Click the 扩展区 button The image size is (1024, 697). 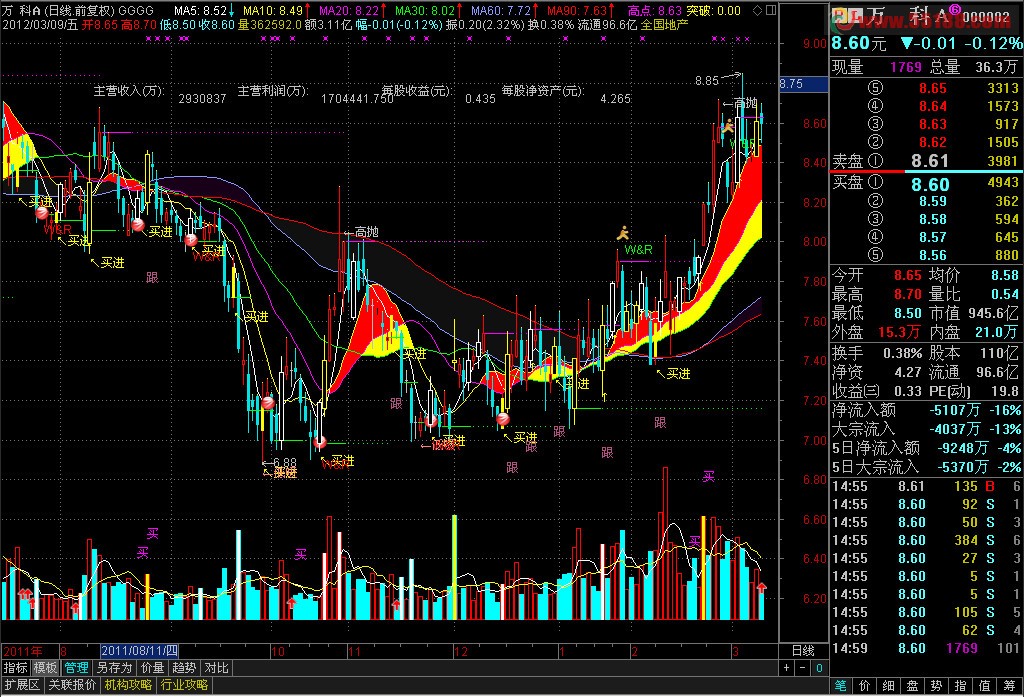click(x=22, y=685)
